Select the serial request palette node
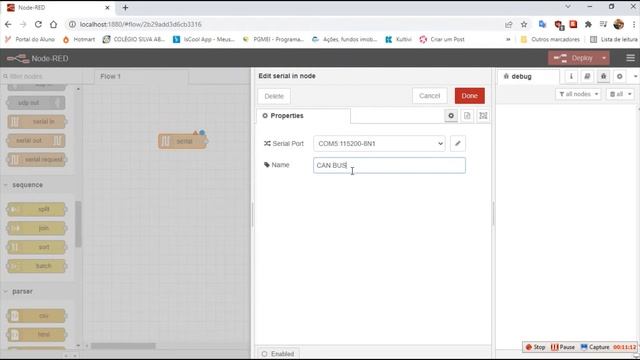Screen dimensions: 640x360 (x=37, y=159)
